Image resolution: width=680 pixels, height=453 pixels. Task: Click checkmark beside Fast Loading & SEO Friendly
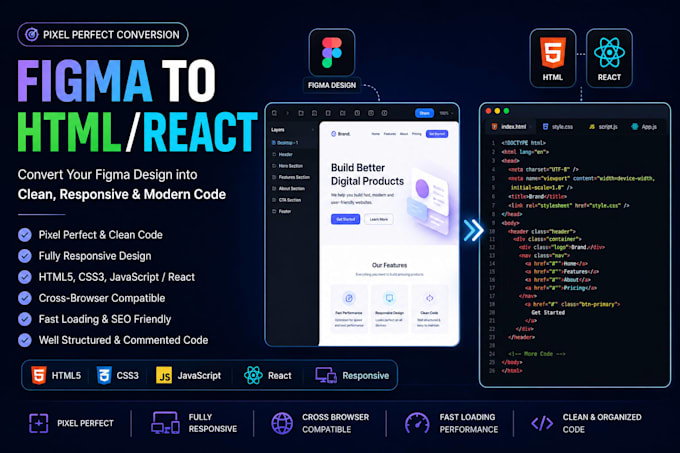pyautogui.click(x=25, y=319)
